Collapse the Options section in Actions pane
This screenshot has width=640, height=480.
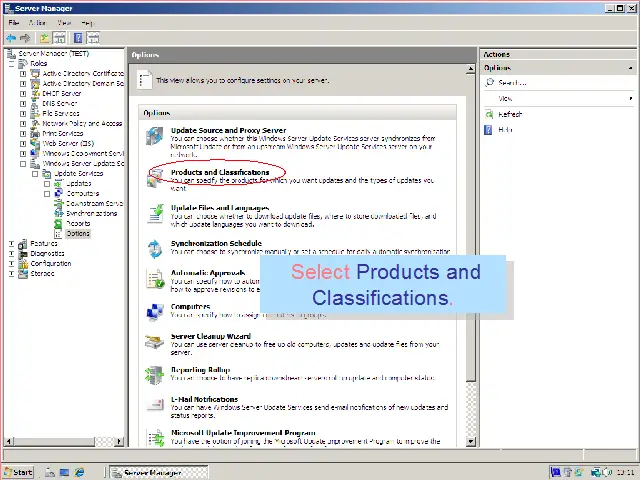[631, 68]
